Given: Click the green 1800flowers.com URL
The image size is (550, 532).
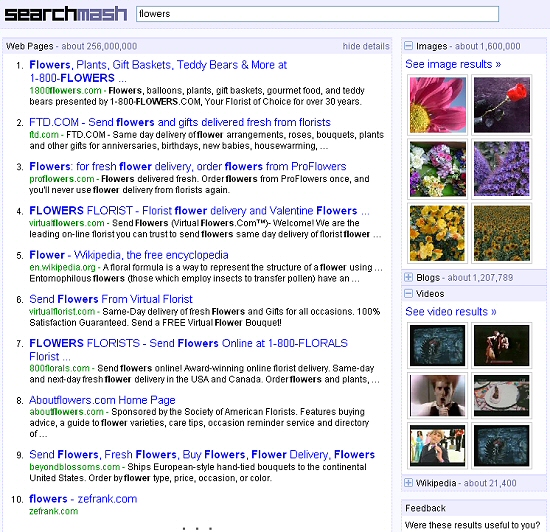Looking at the screenshot, I should coord(65,90).
